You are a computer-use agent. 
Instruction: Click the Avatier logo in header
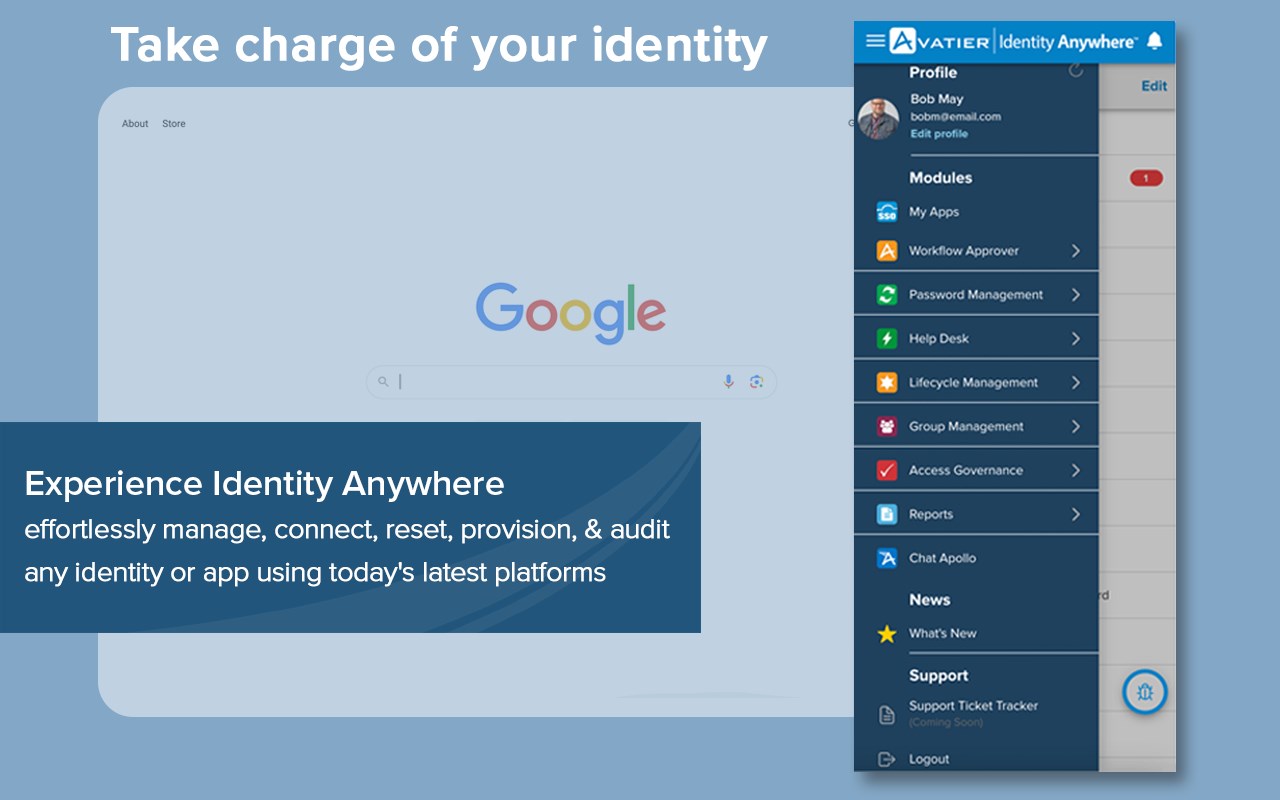coord(940,41)
